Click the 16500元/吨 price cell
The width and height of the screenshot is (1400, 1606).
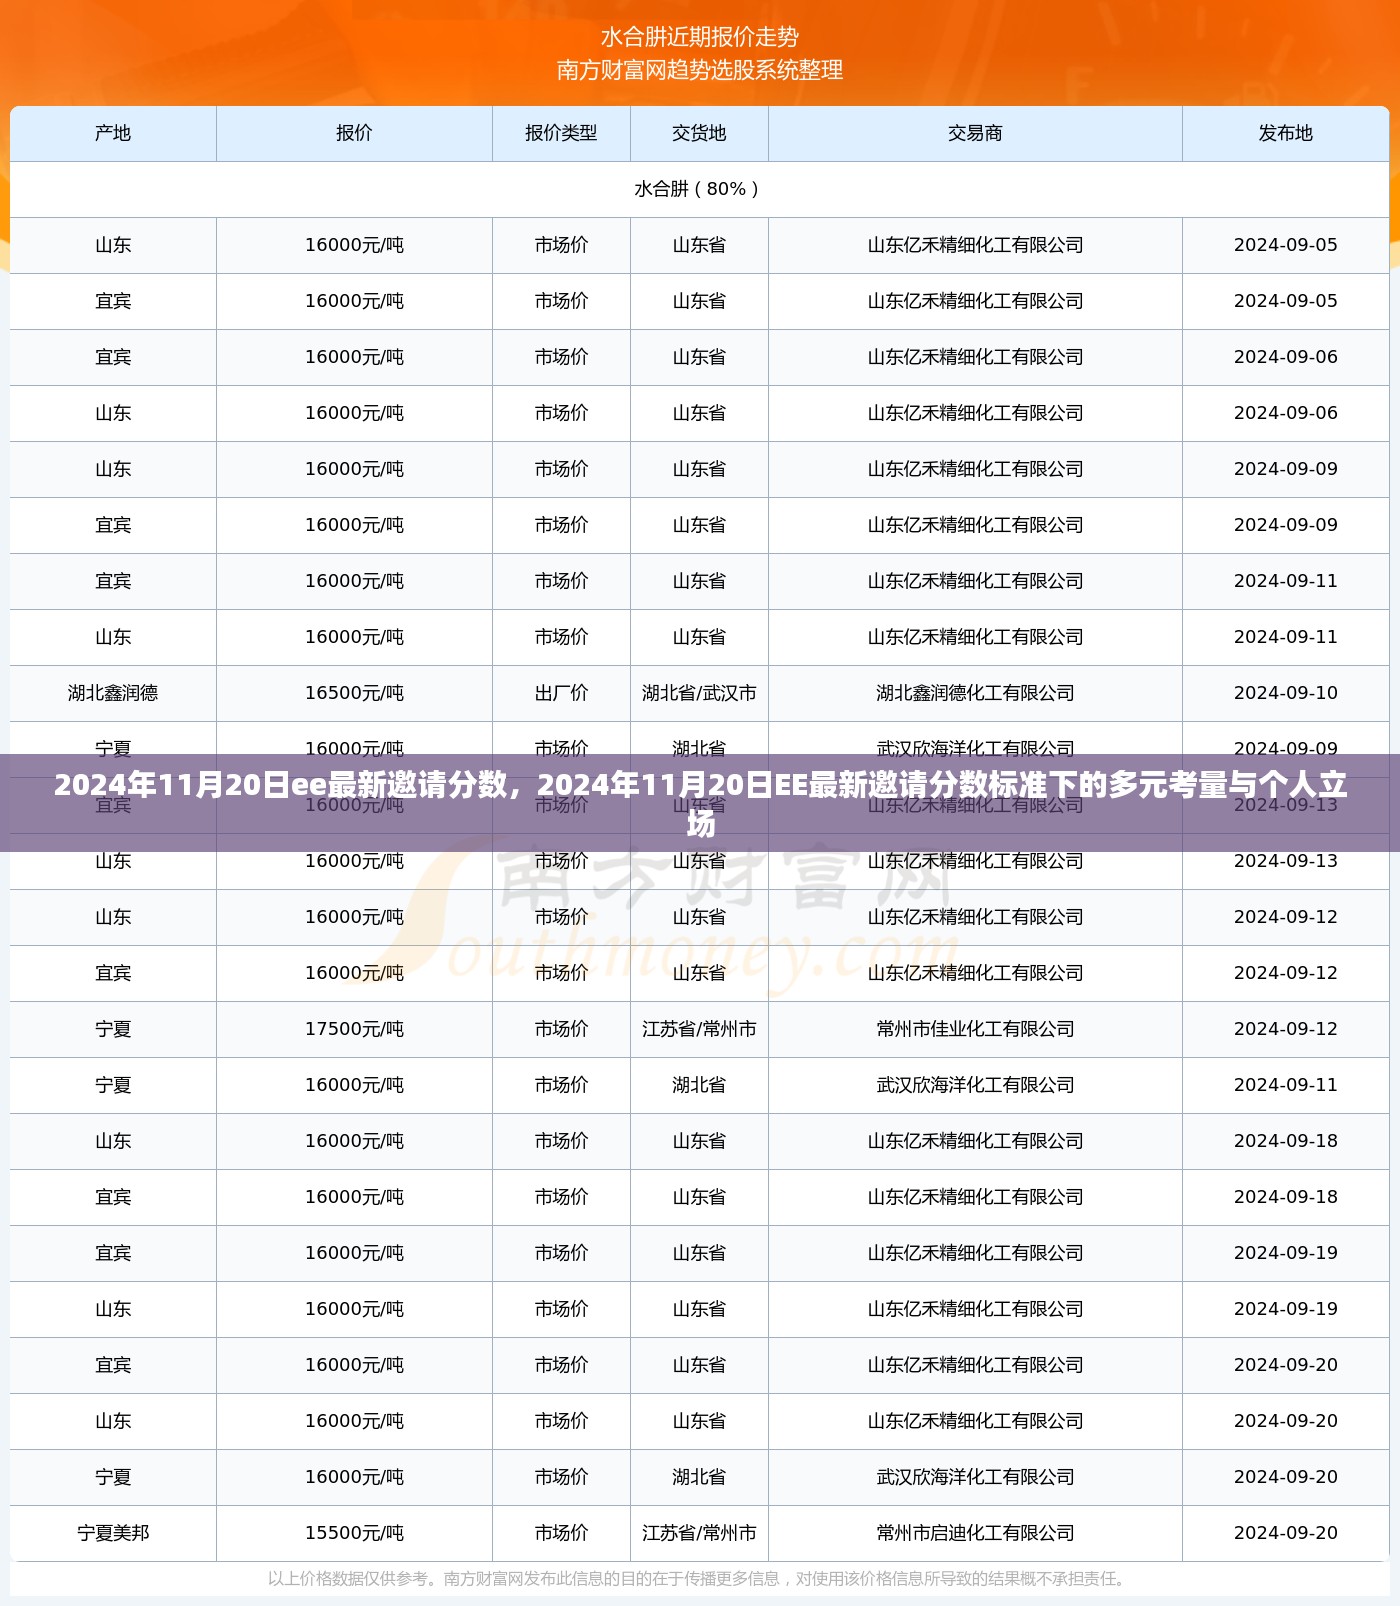354,693
